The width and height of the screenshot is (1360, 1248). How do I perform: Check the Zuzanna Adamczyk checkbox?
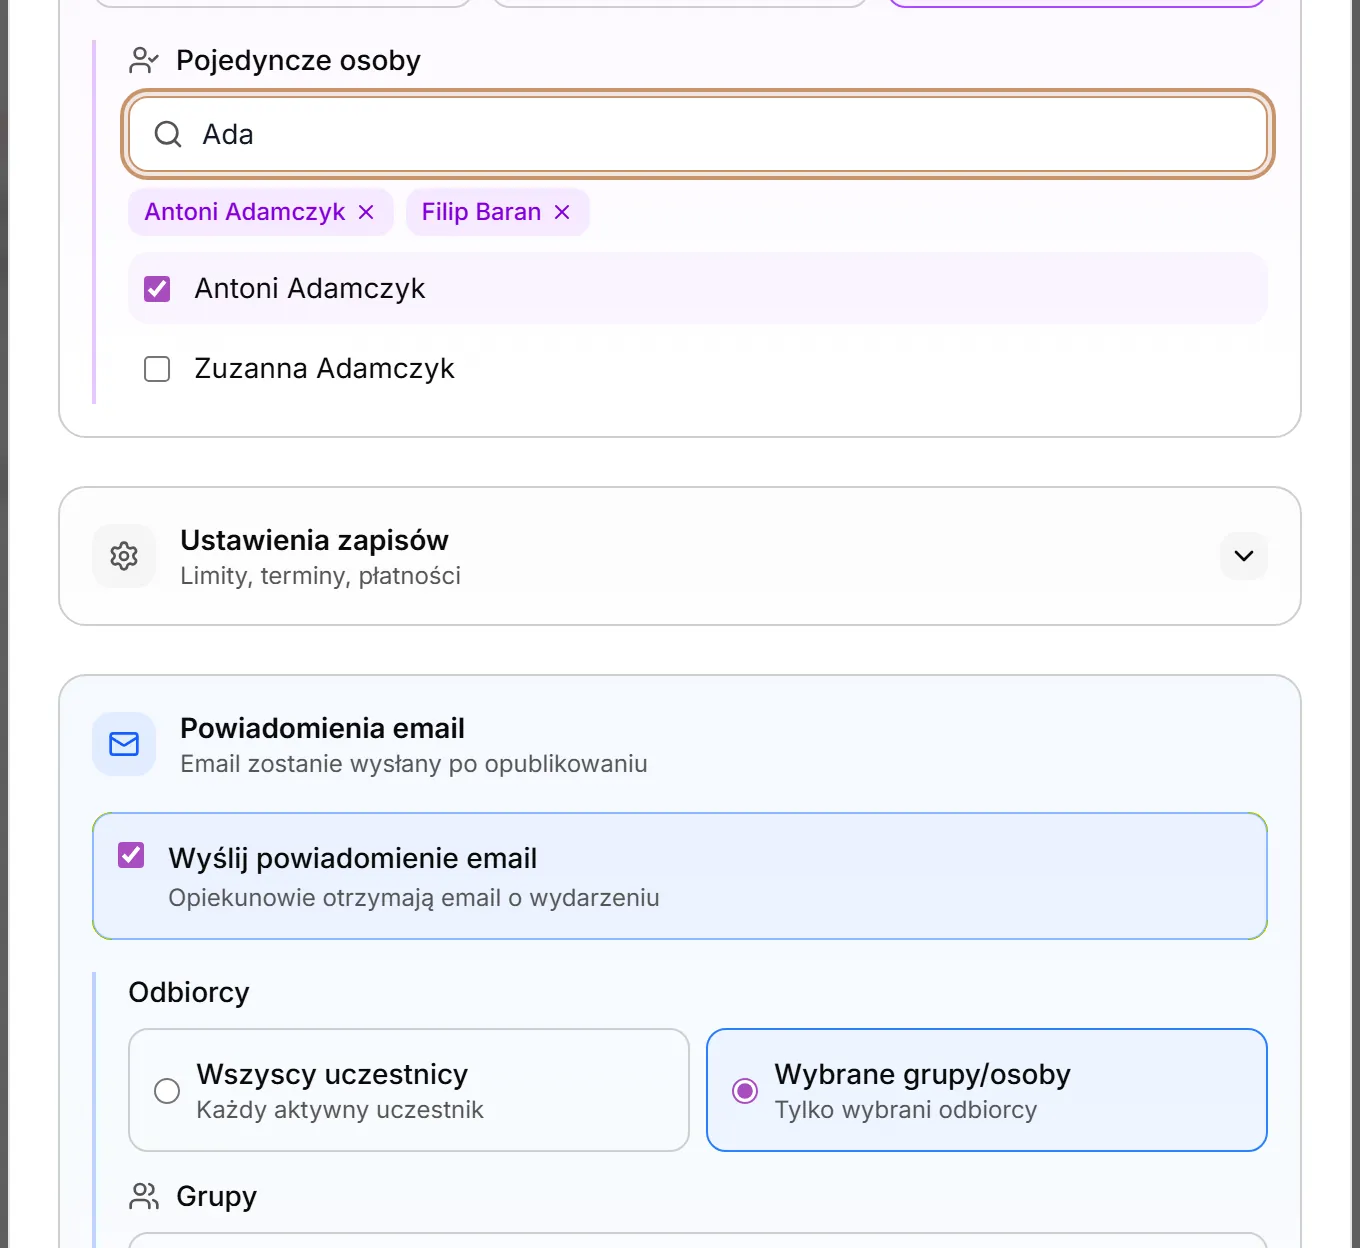click(157, 369)
